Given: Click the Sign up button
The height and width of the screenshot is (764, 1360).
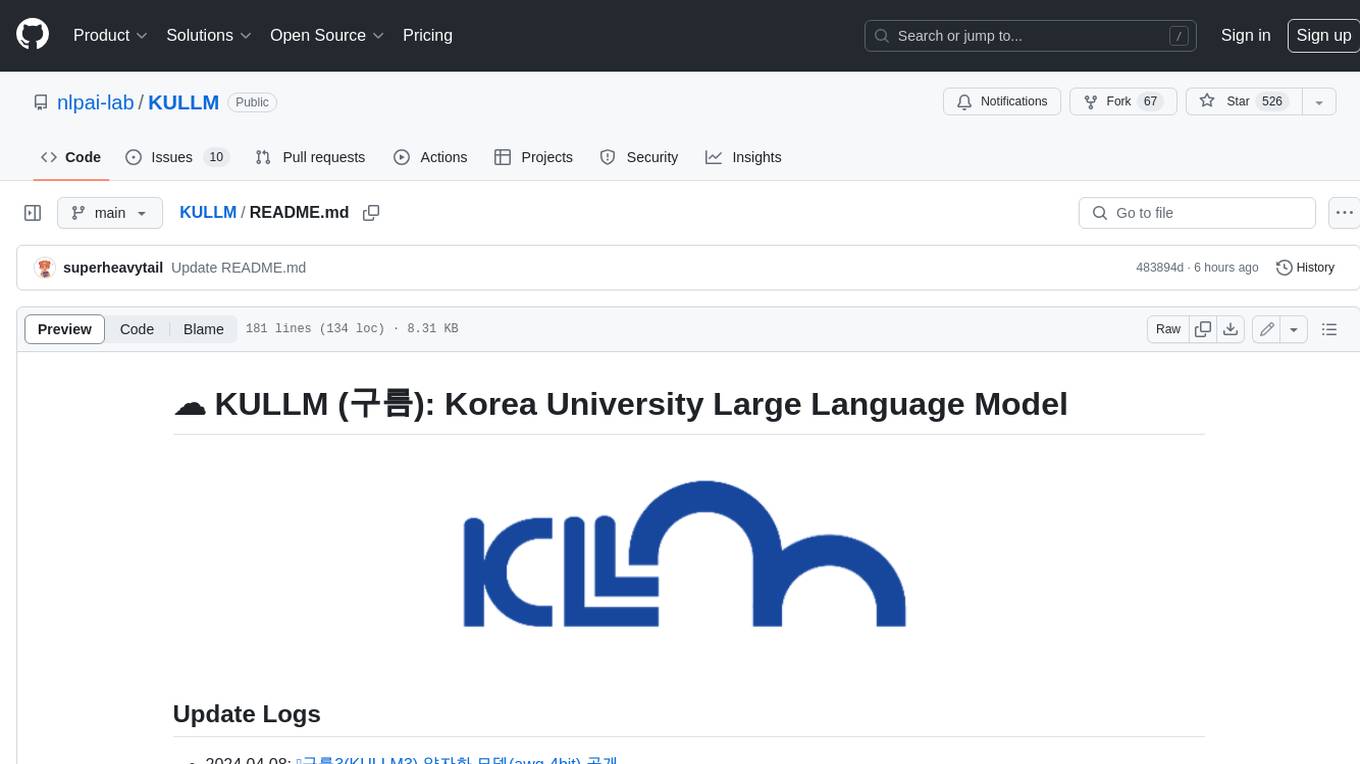Looking at the screenshot, I should (1323, 35).
